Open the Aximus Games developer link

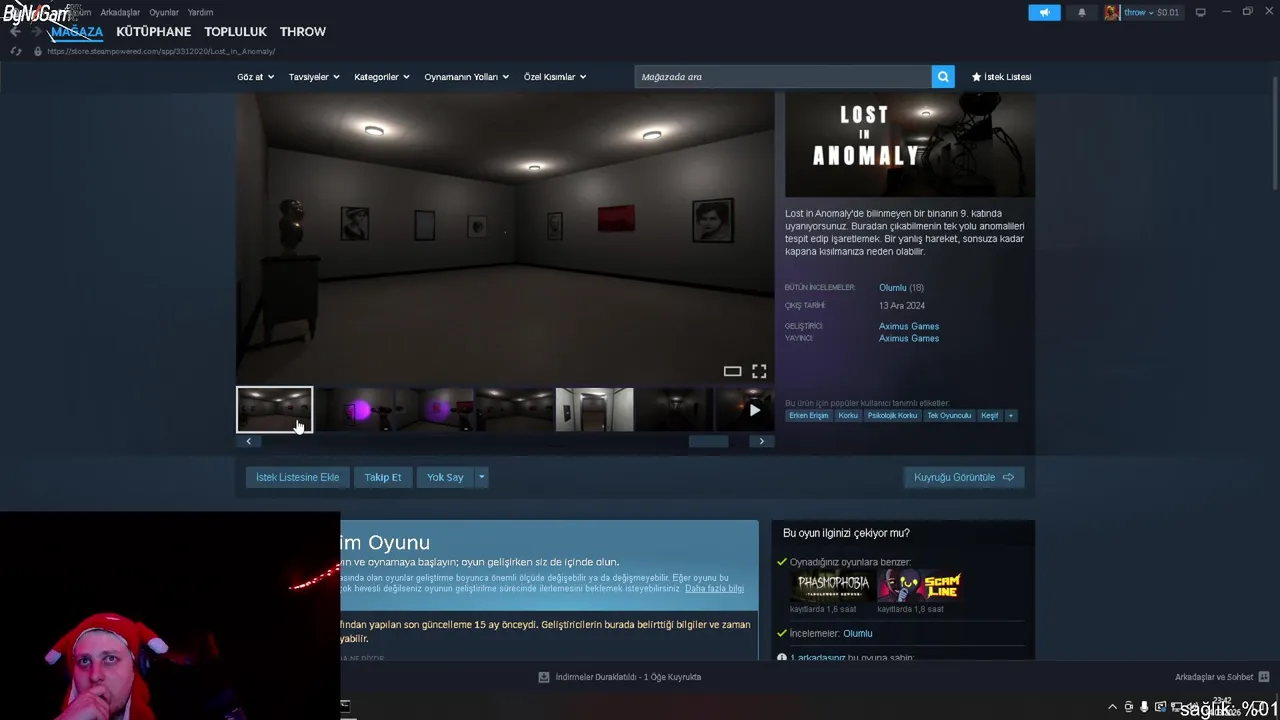[909, 326]
